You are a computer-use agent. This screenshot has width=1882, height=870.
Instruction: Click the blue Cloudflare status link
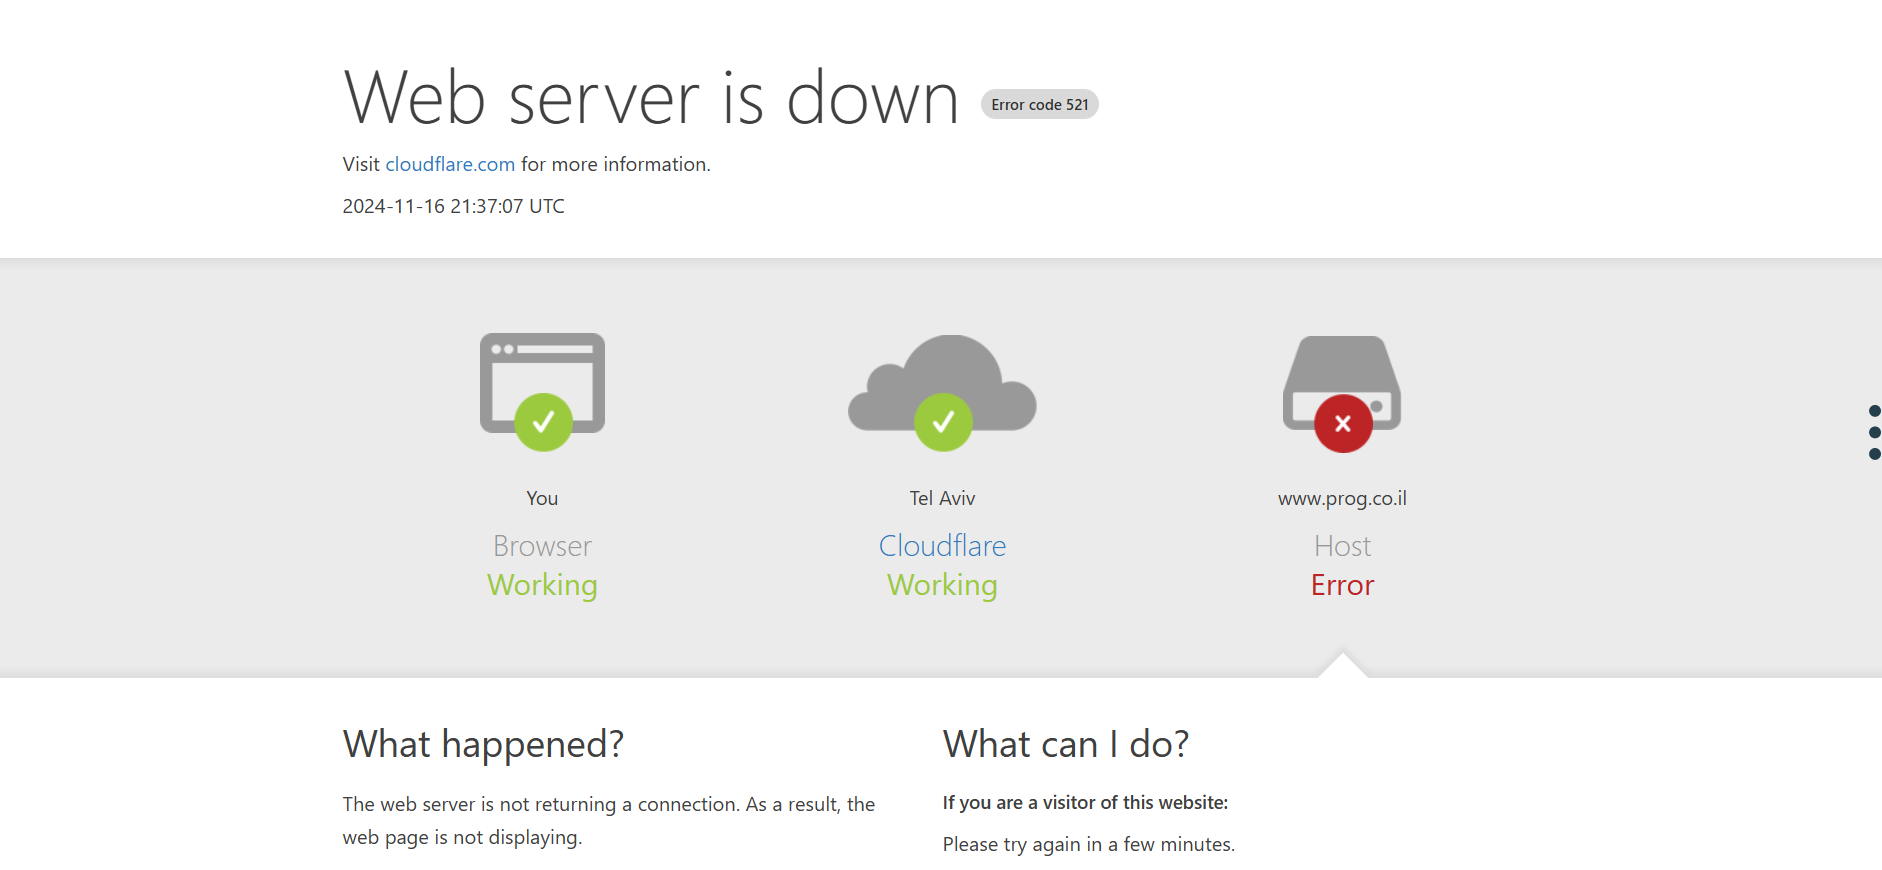(x=942, y=546)
